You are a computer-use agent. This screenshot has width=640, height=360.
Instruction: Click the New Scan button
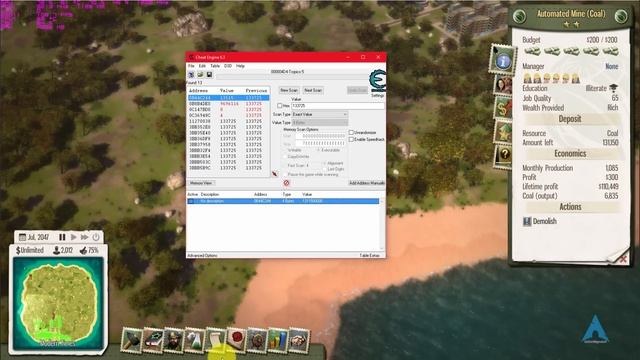click(289, 90)
